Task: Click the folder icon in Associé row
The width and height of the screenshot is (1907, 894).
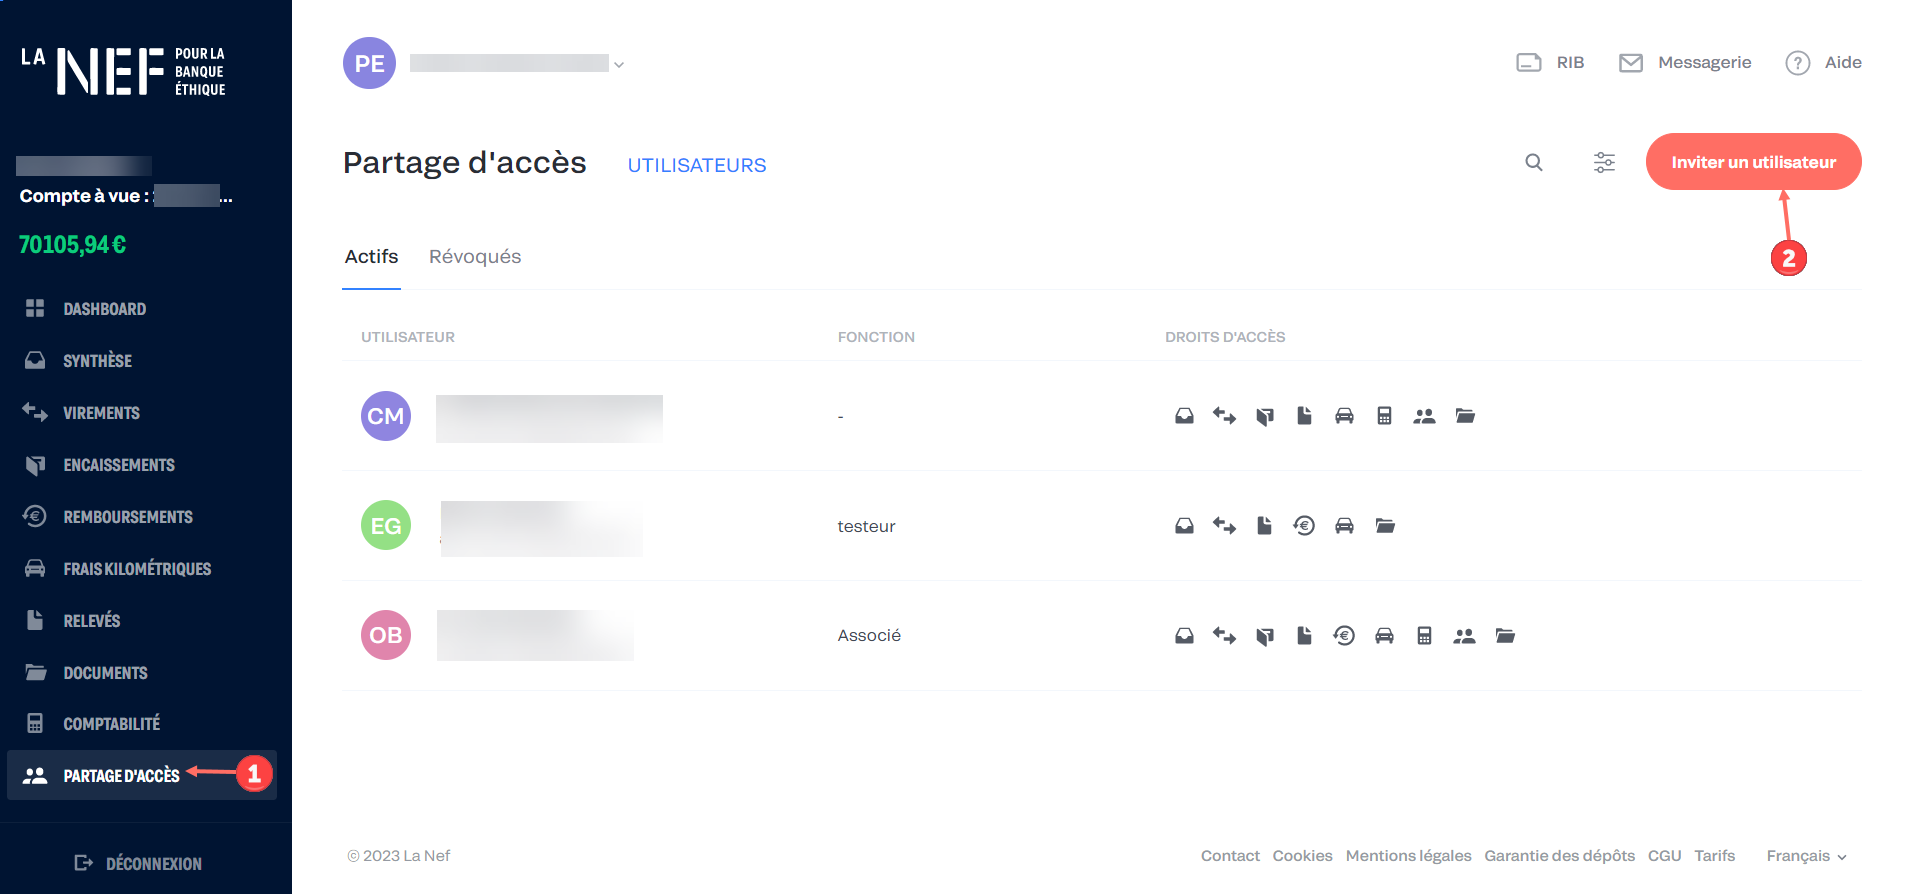Action: coord(1505,636)
